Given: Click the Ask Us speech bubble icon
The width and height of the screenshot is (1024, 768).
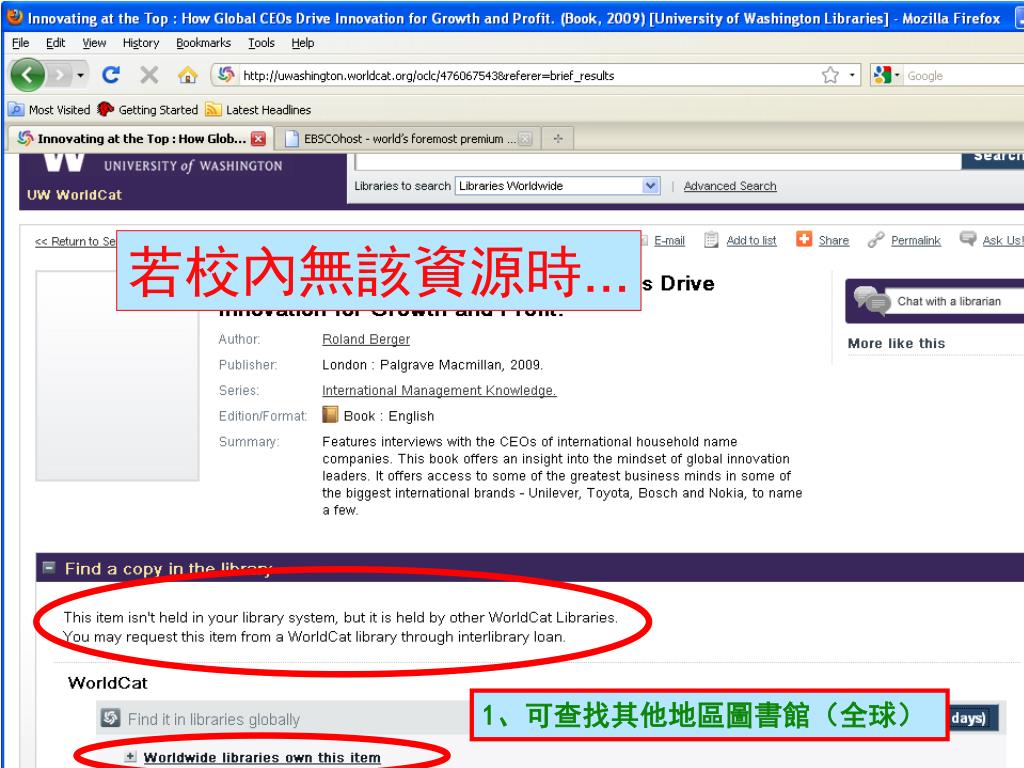Looking at the screenshot, I should point(967,238).
